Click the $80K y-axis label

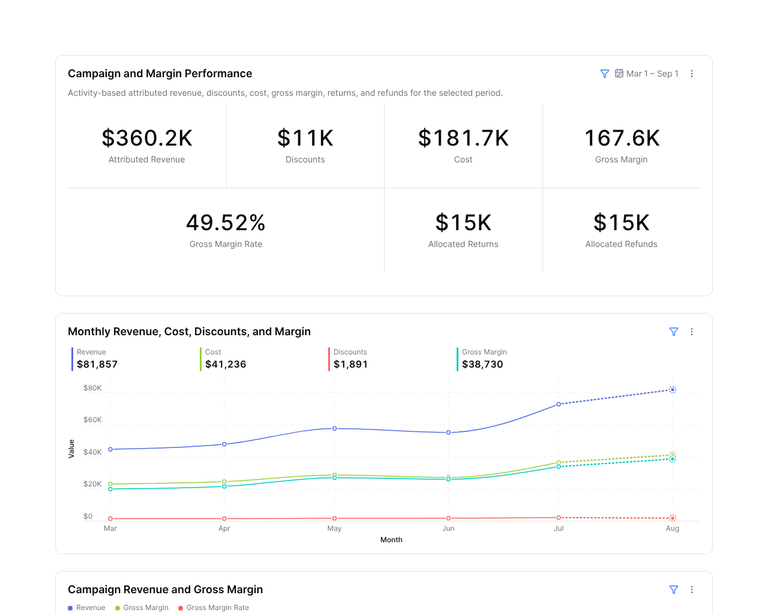click(92, 388)
